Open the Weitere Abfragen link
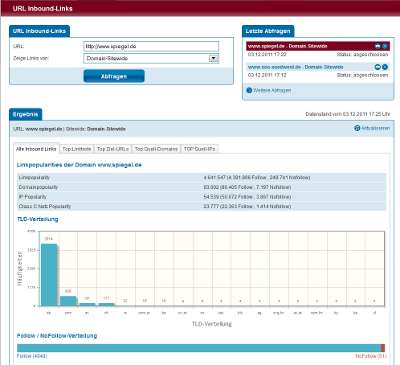Image resolution: width=400 pixels, height=365 pixels. pyautogui.click(x=272, y=90)
